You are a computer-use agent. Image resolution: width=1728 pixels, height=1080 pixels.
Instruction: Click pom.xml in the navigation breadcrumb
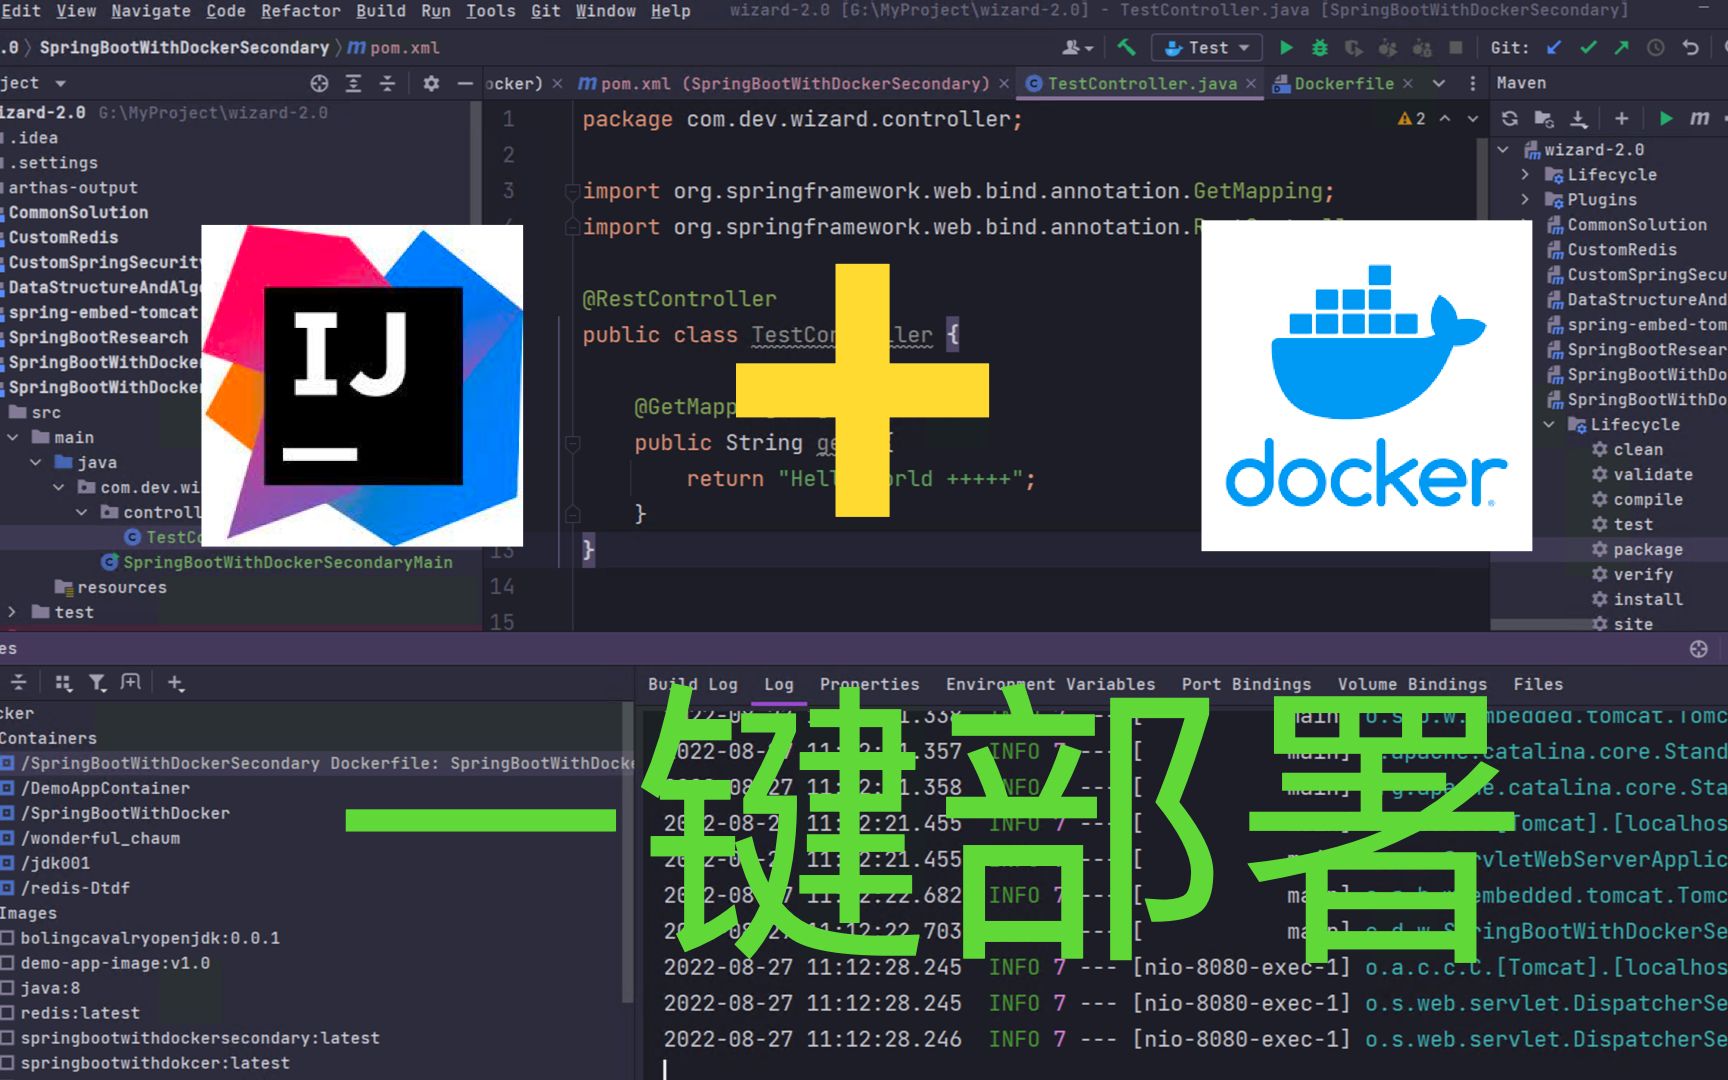tap(393, 47)
